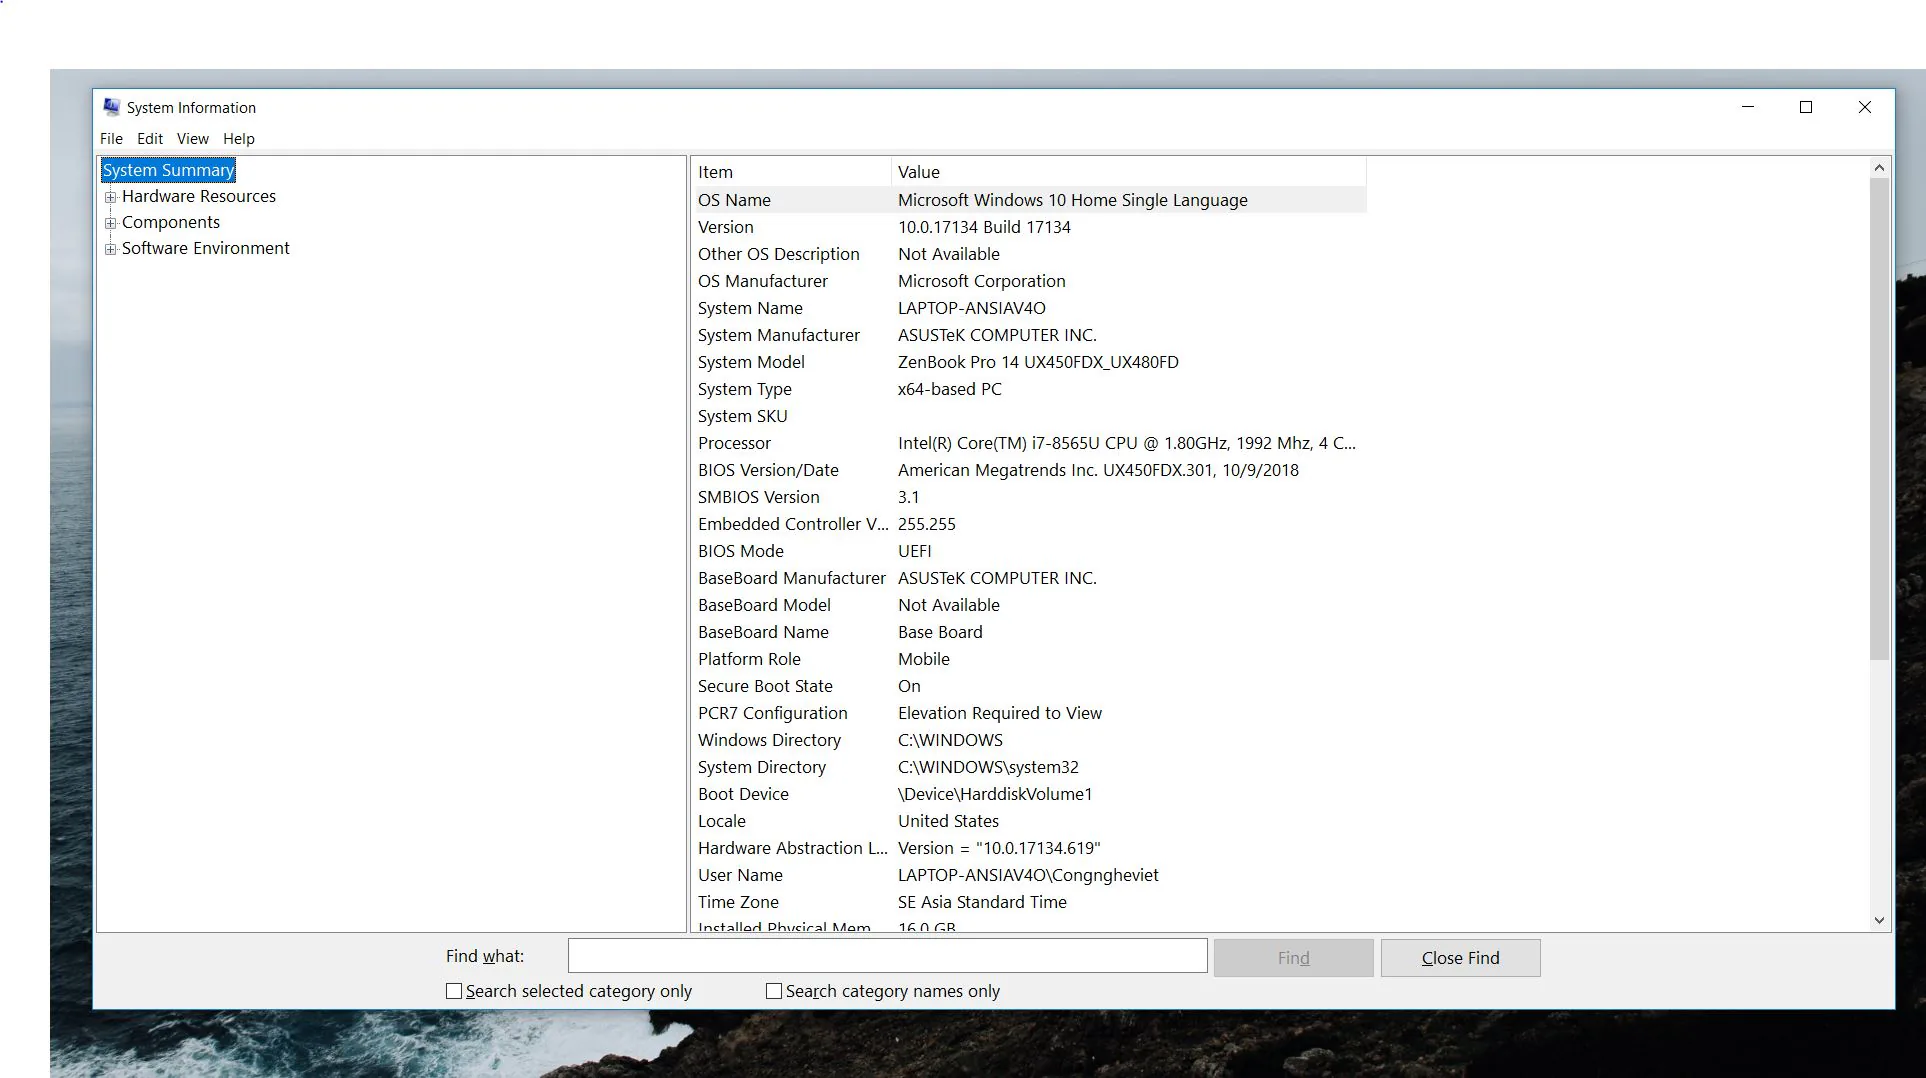Click the System Name row label
The width and height of the screenshot is (1926, 1078).
[750, 308]
